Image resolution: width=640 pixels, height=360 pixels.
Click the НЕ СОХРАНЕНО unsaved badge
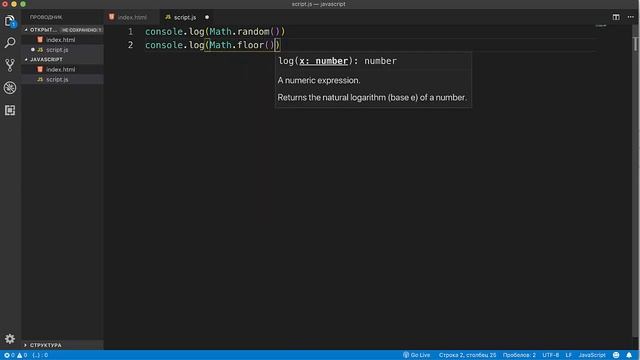coord(81,30)
